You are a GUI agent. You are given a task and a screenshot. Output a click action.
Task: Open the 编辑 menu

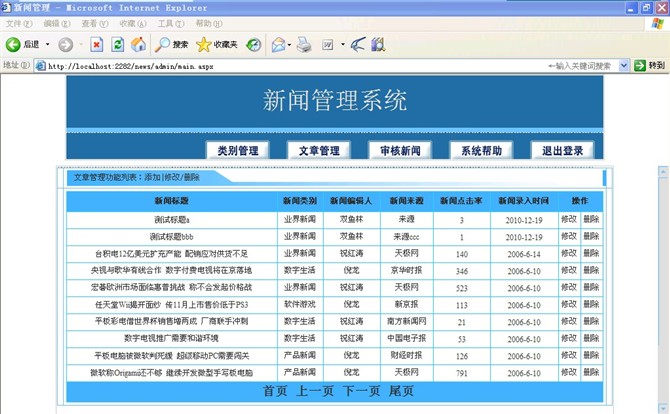click(57, 23)
